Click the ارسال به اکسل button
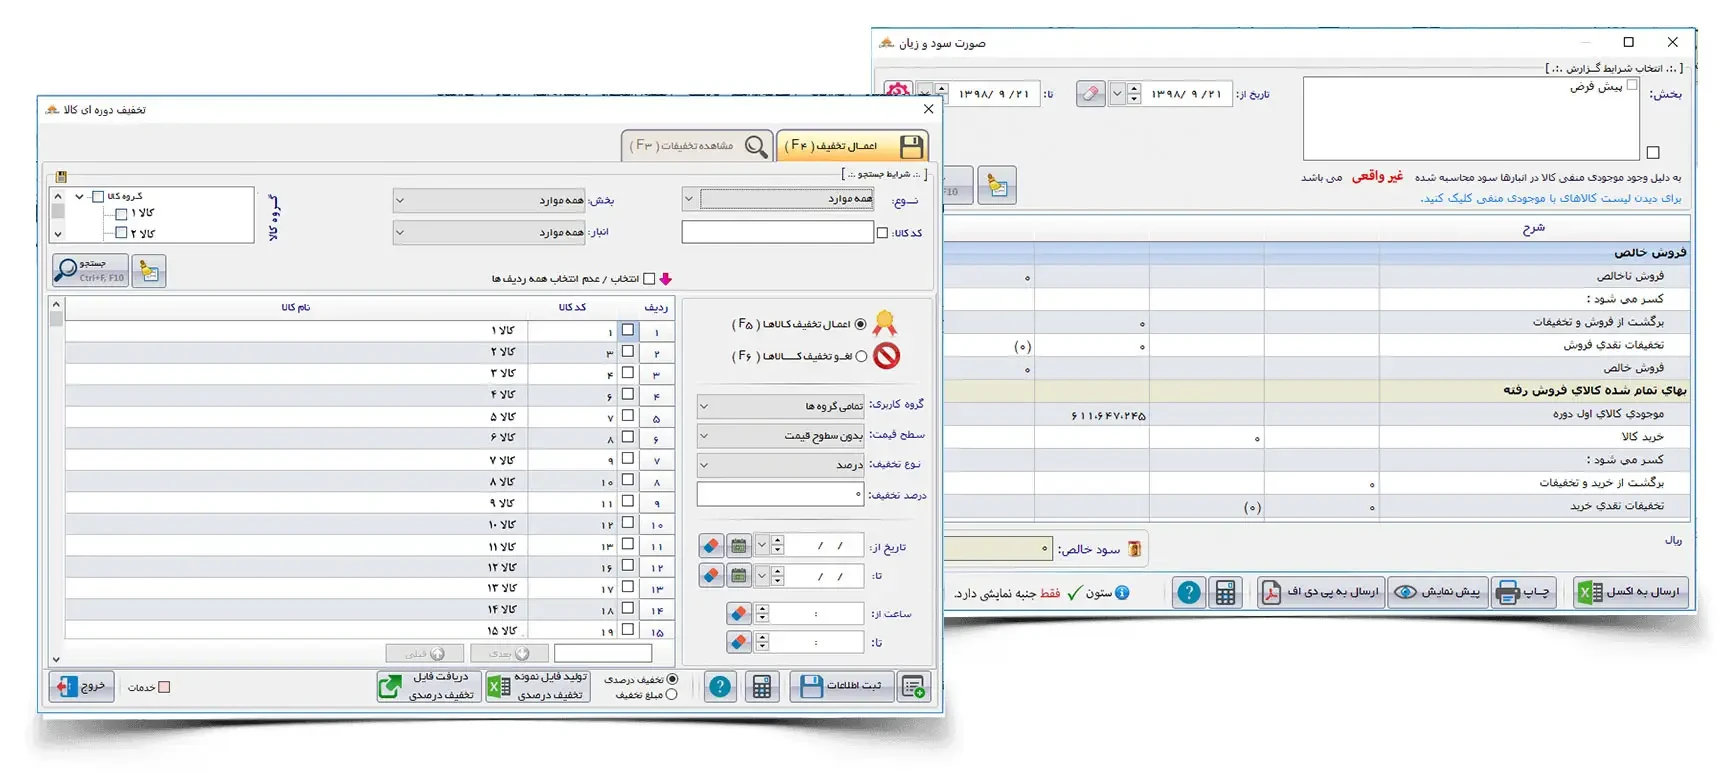1733x783 pixels. click(1631, 592)
